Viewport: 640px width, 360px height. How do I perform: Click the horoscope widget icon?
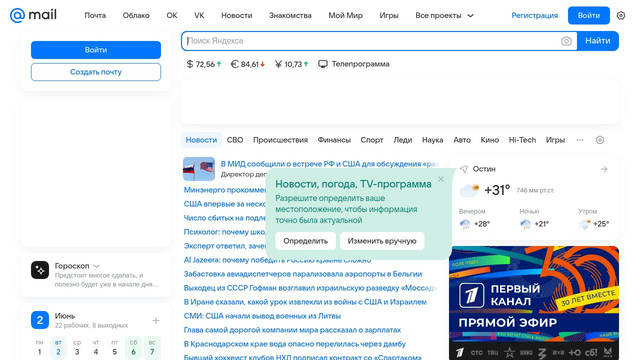click(x=40, y=270)
